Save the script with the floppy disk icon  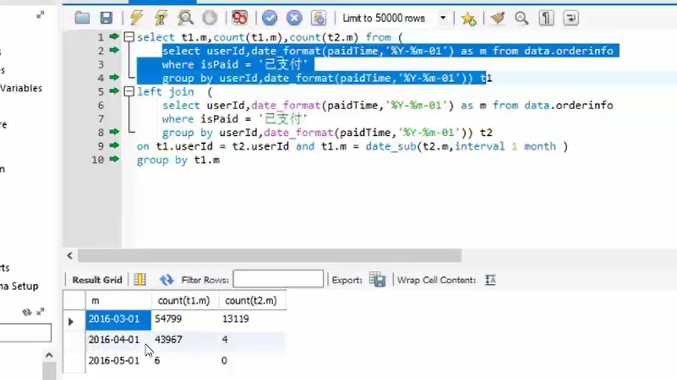click(106, 18)
